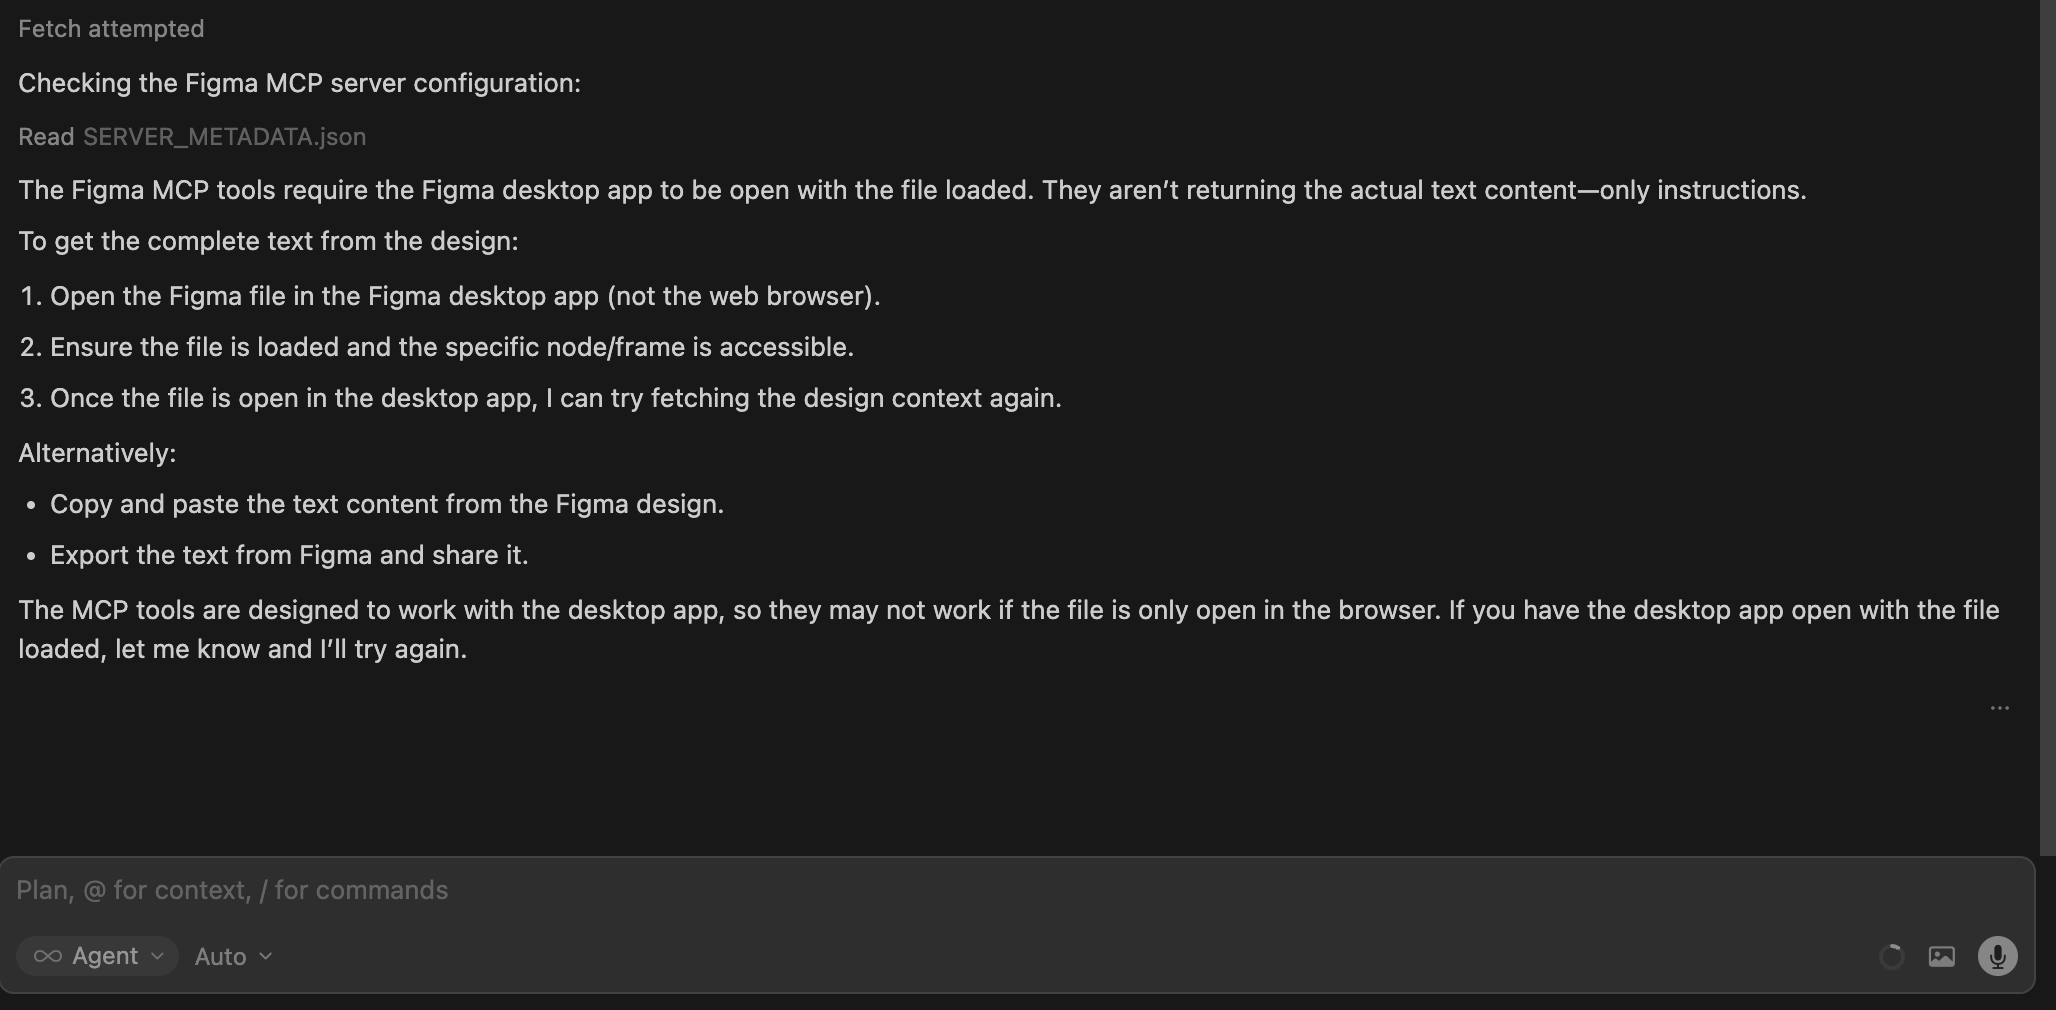
Task: Open the SERVER_METADATA.json file link
Action: 224,137
